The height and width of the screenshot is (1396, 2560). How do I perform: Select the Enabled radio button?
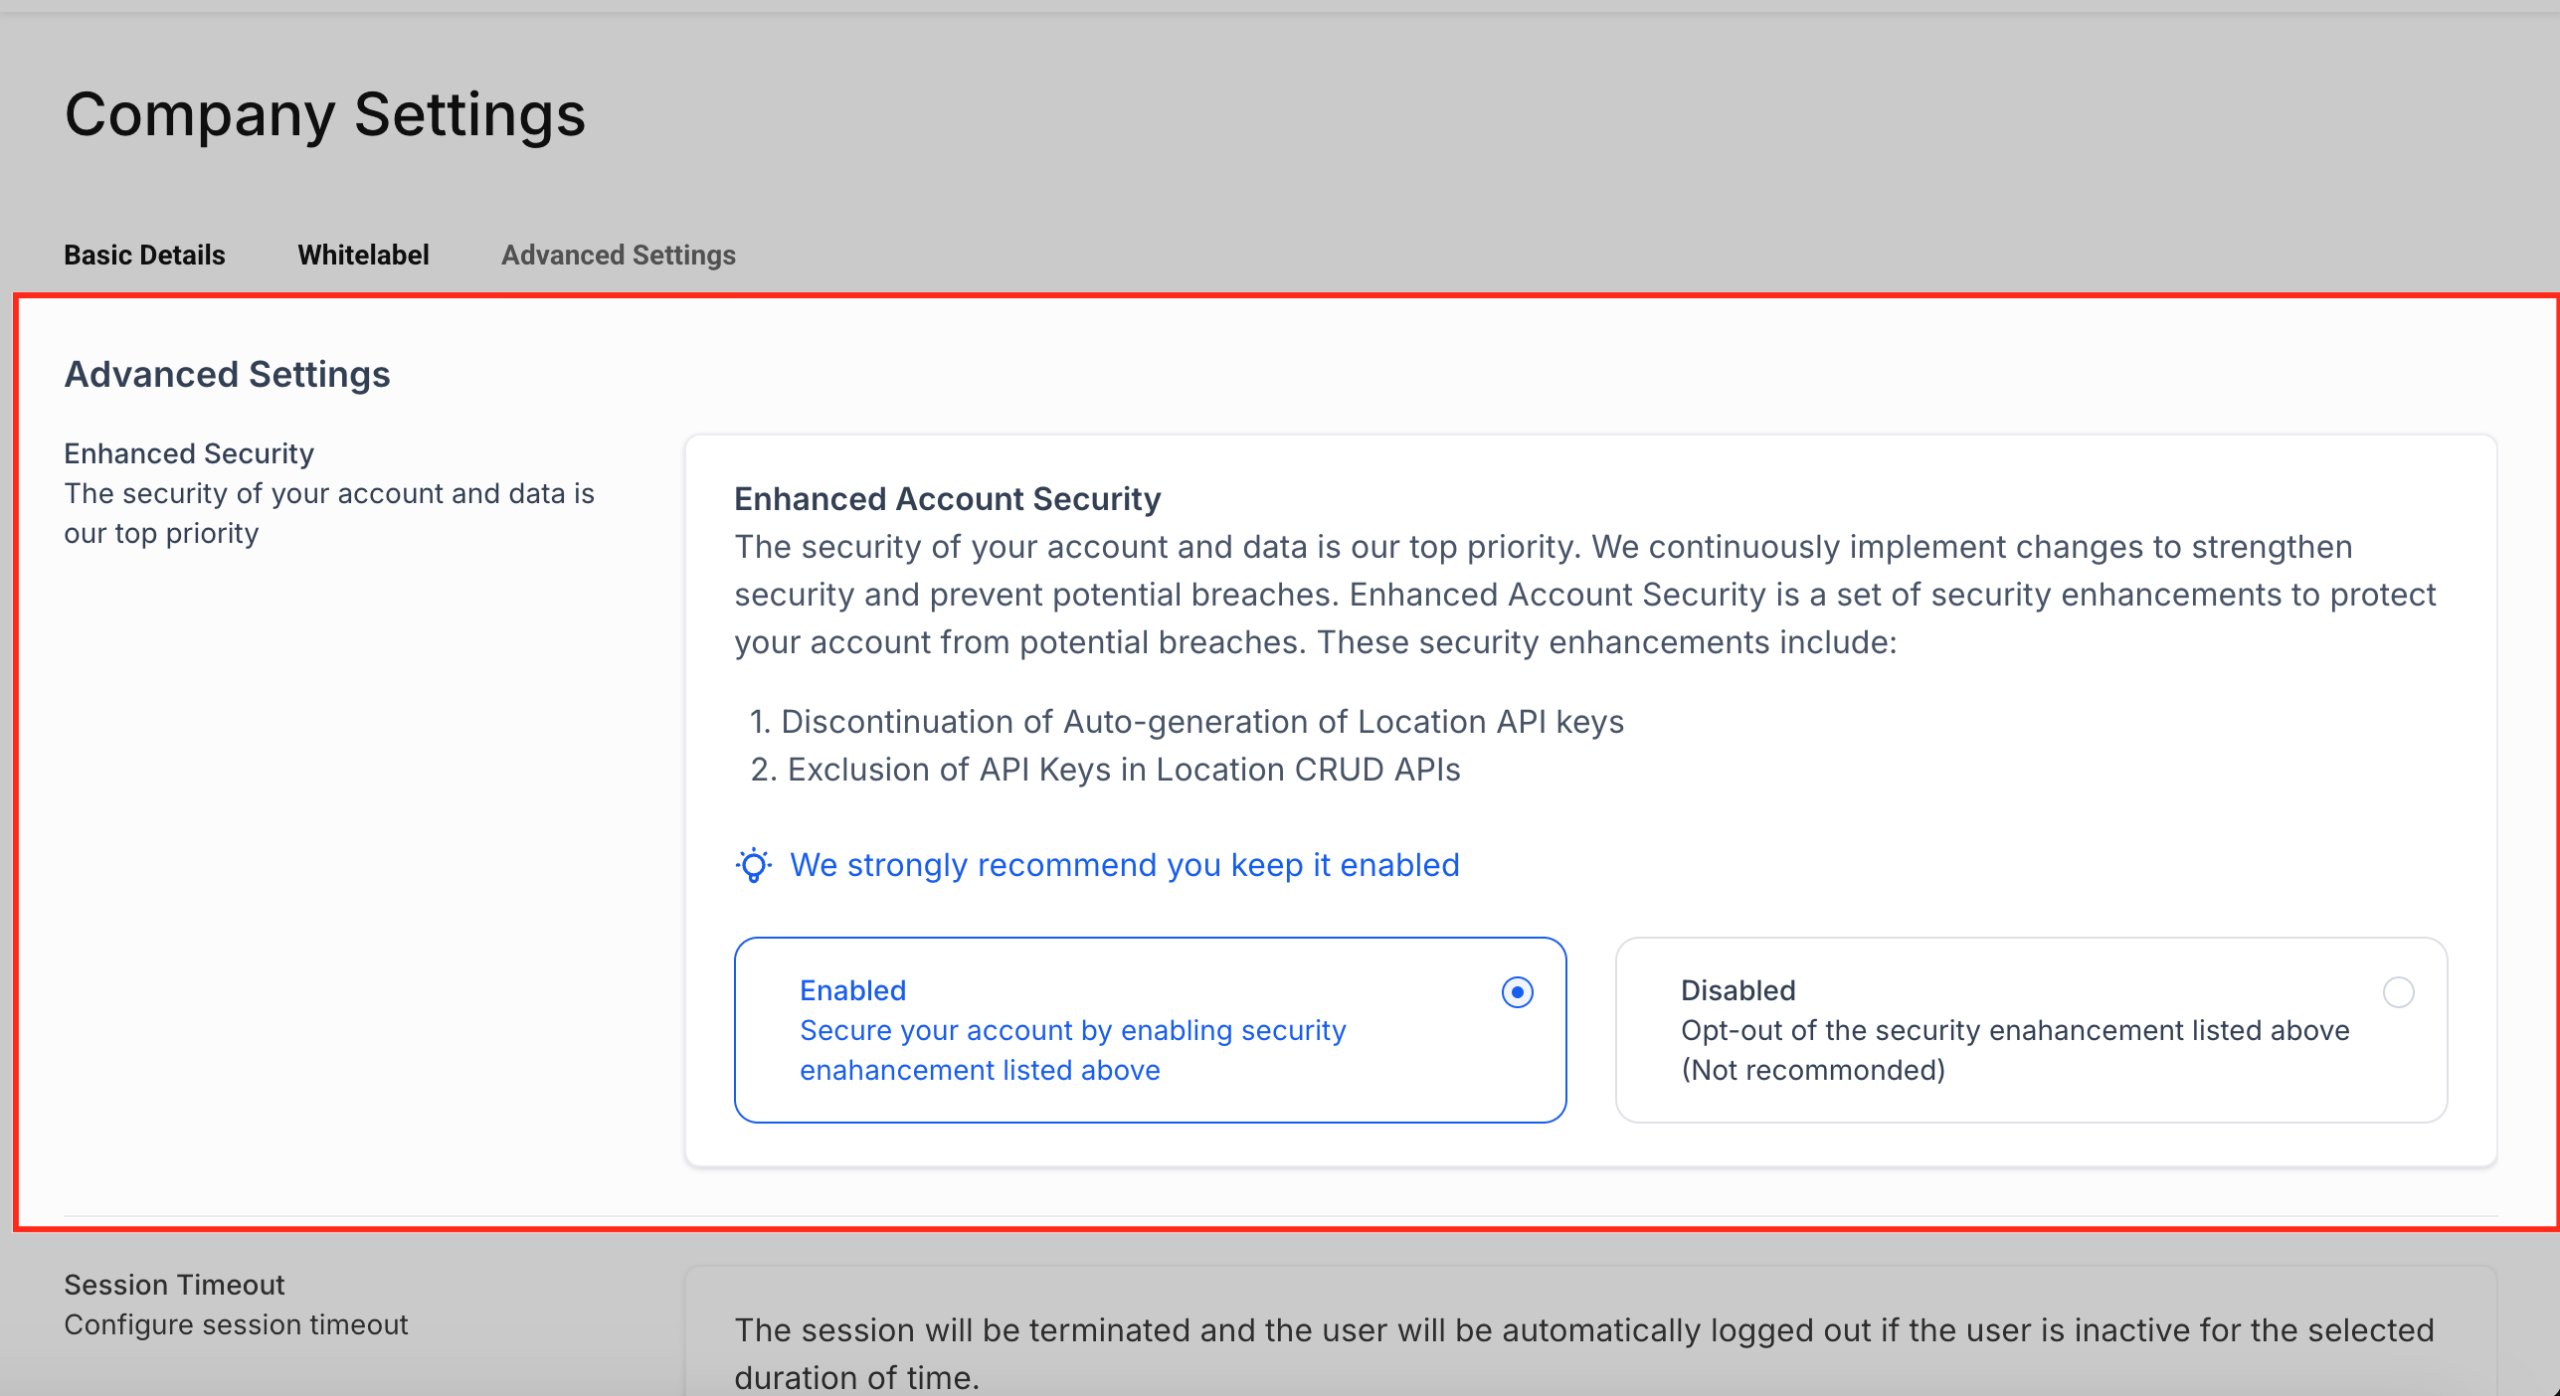pos(1518,992)
